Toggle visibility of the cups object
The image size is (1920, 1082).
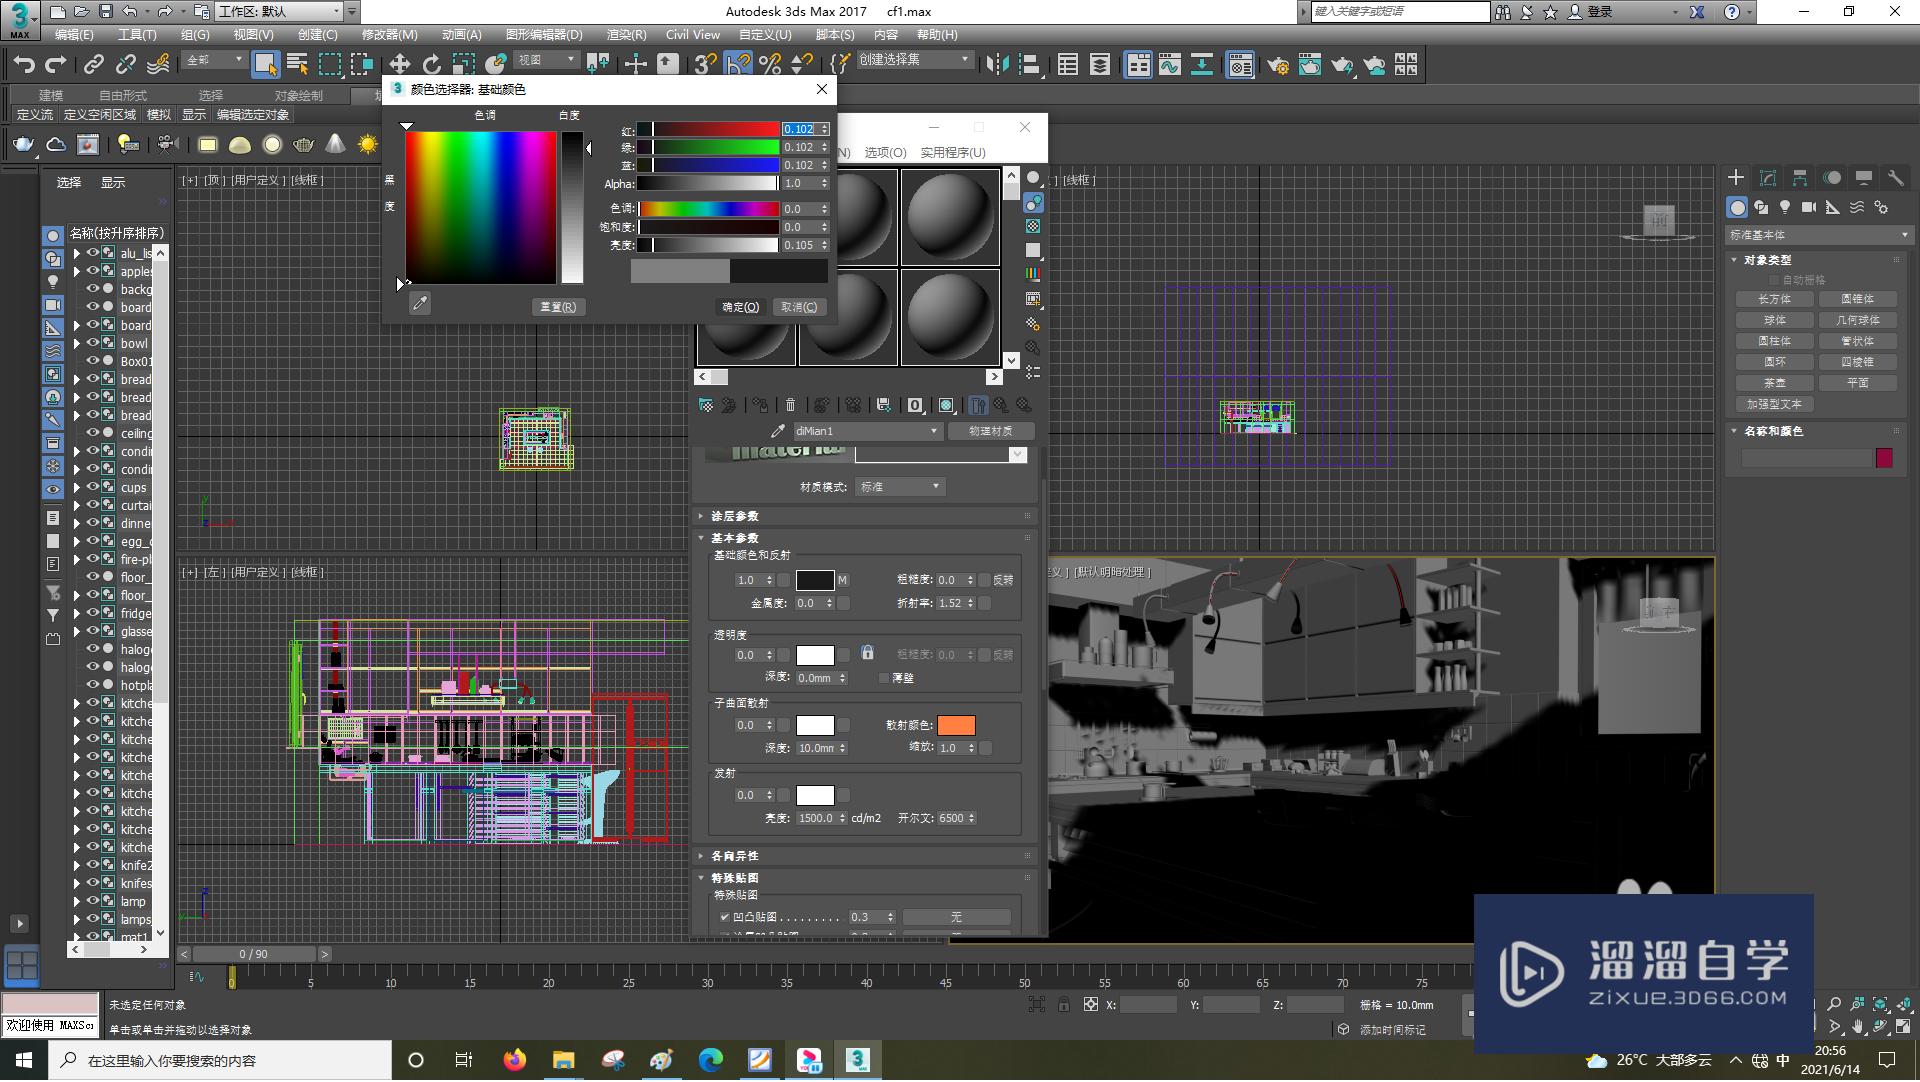click(x=93, y=487)
